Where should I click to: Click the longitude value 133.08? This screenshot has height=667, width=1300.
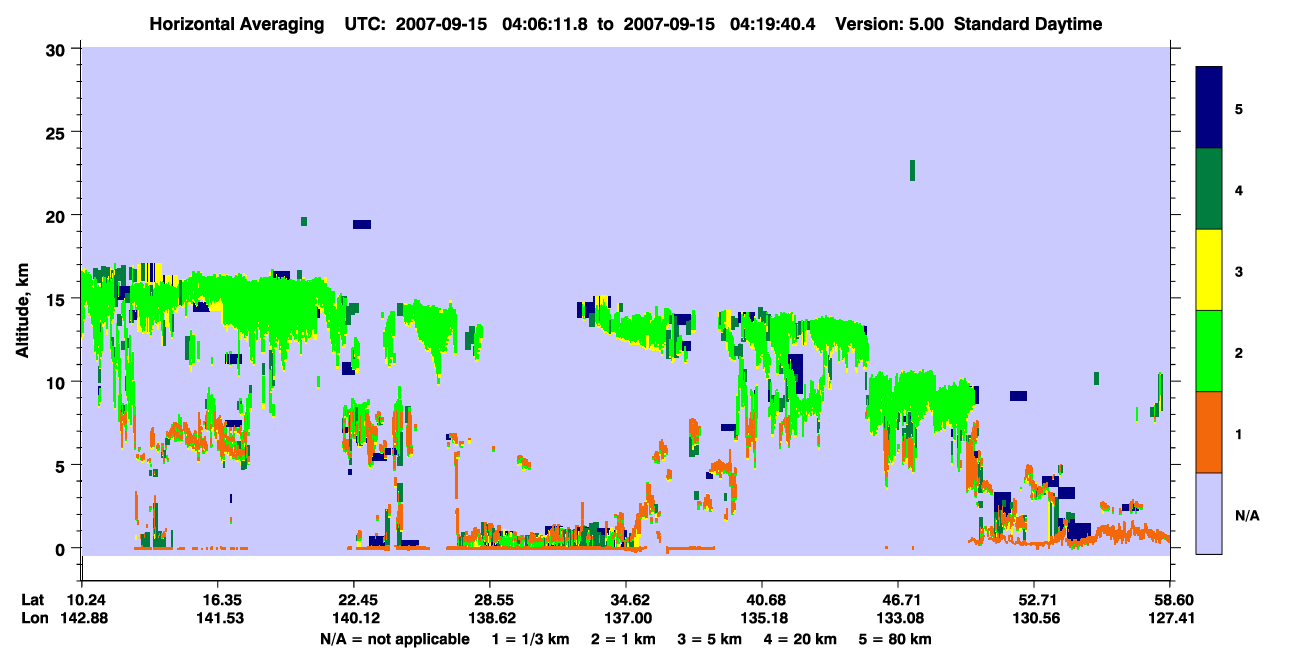pyautogui.click(x=898, y=618)
